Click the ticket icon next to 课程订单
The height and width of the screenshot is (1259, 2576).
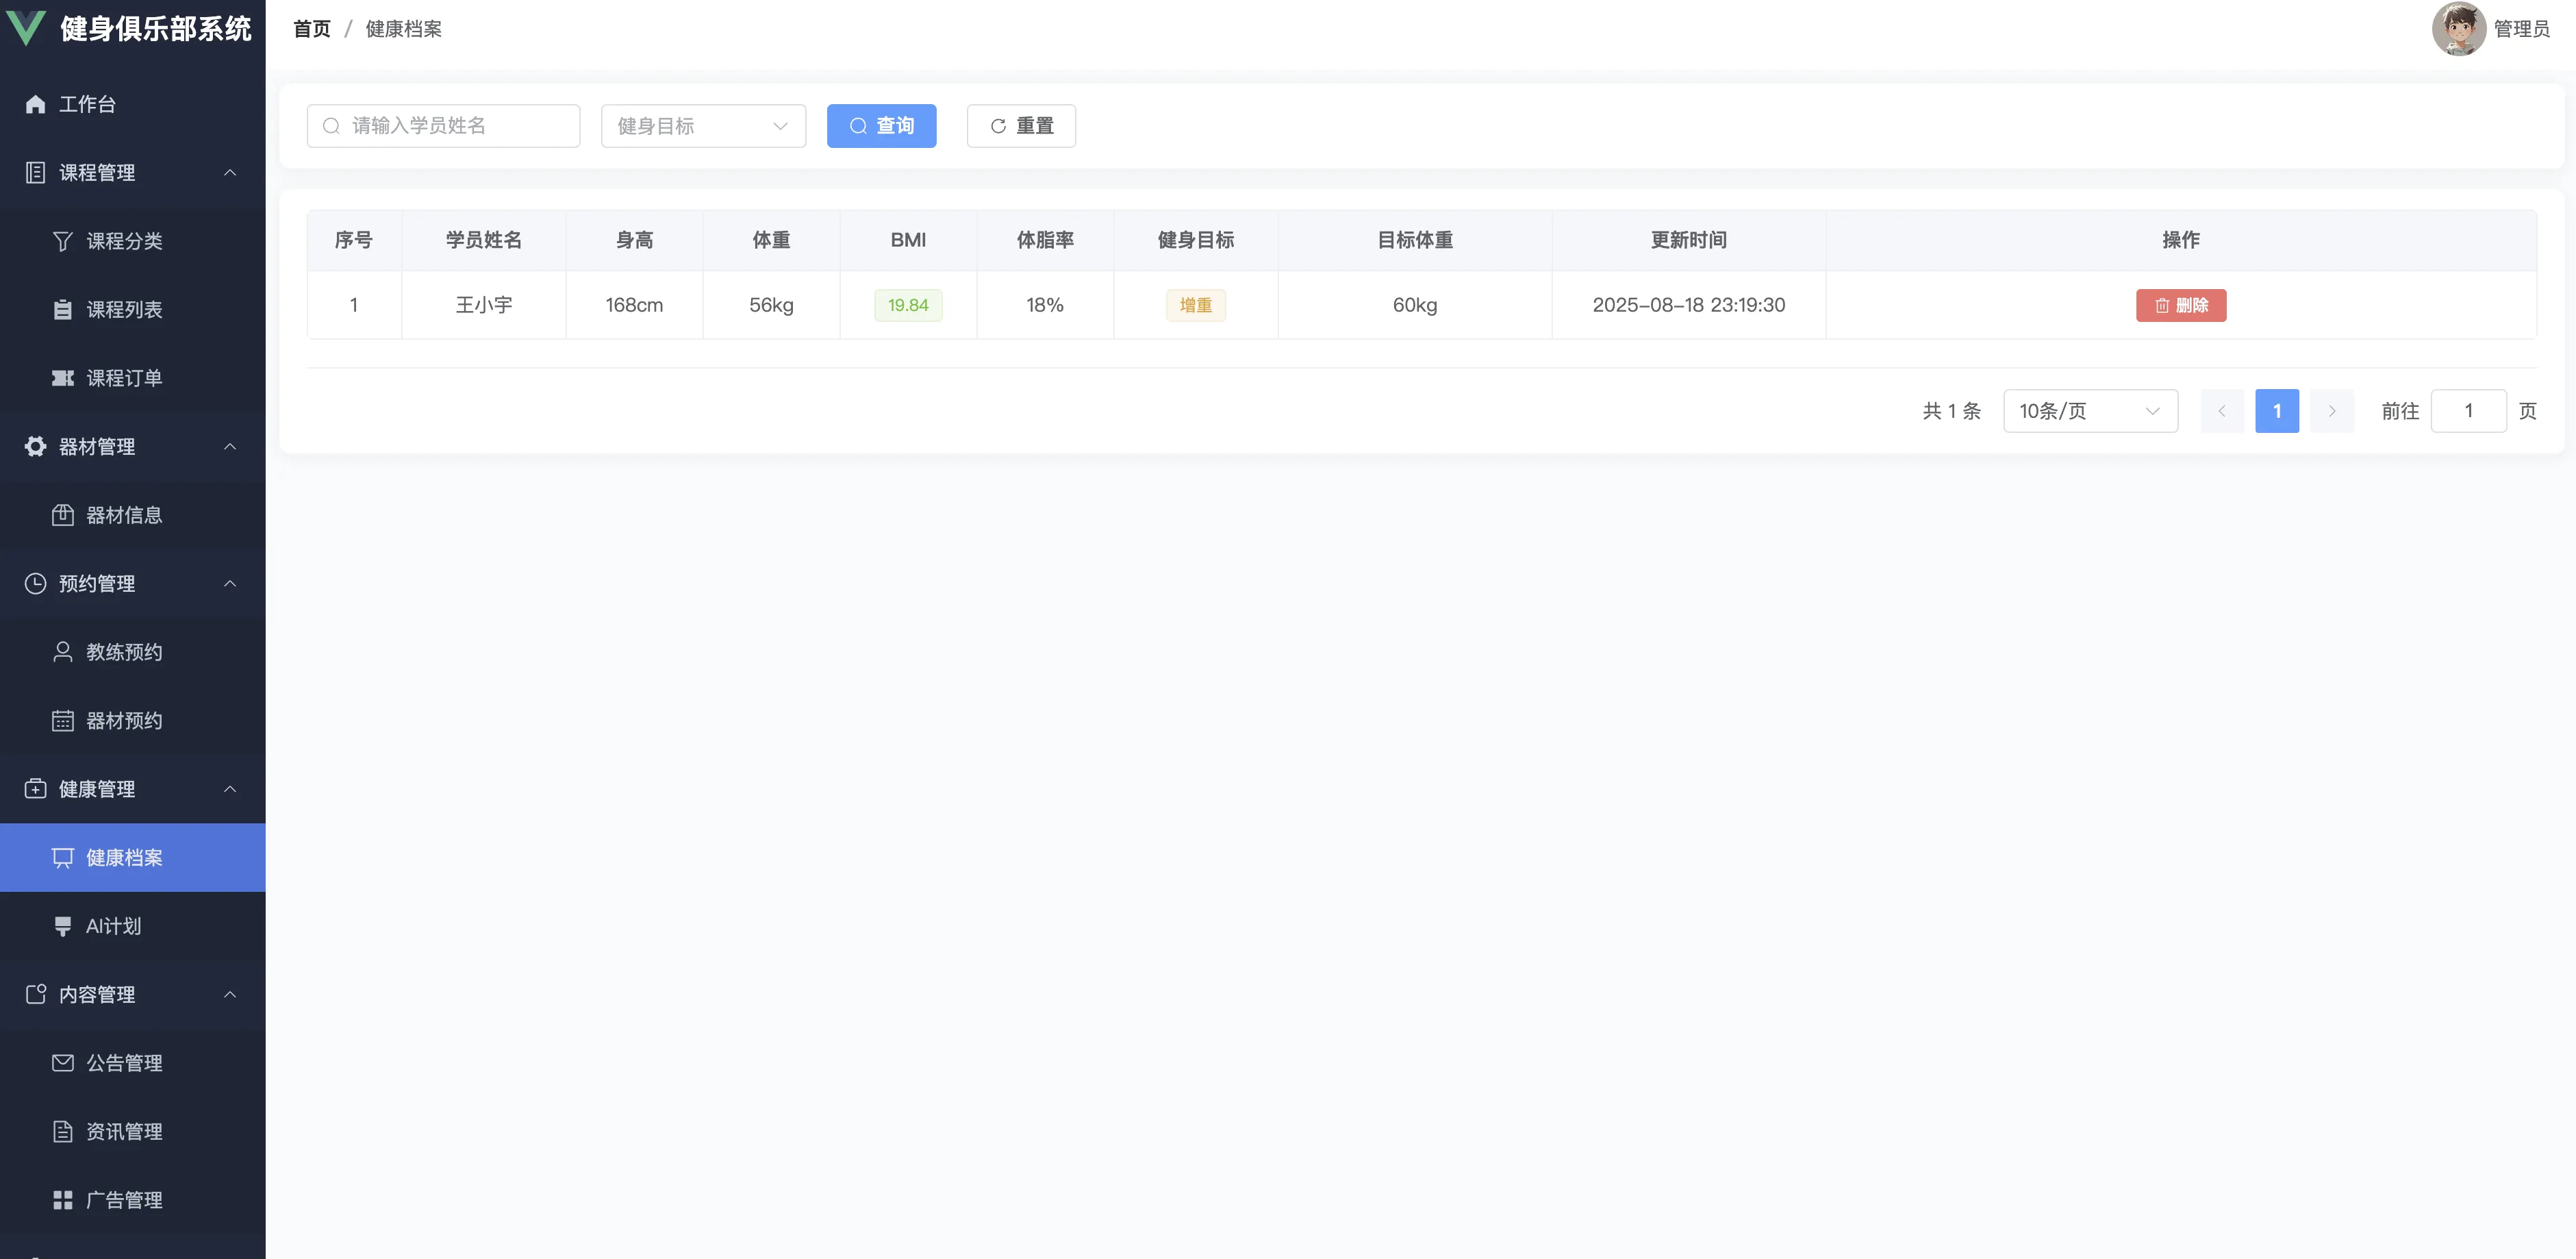pos(63,378)
